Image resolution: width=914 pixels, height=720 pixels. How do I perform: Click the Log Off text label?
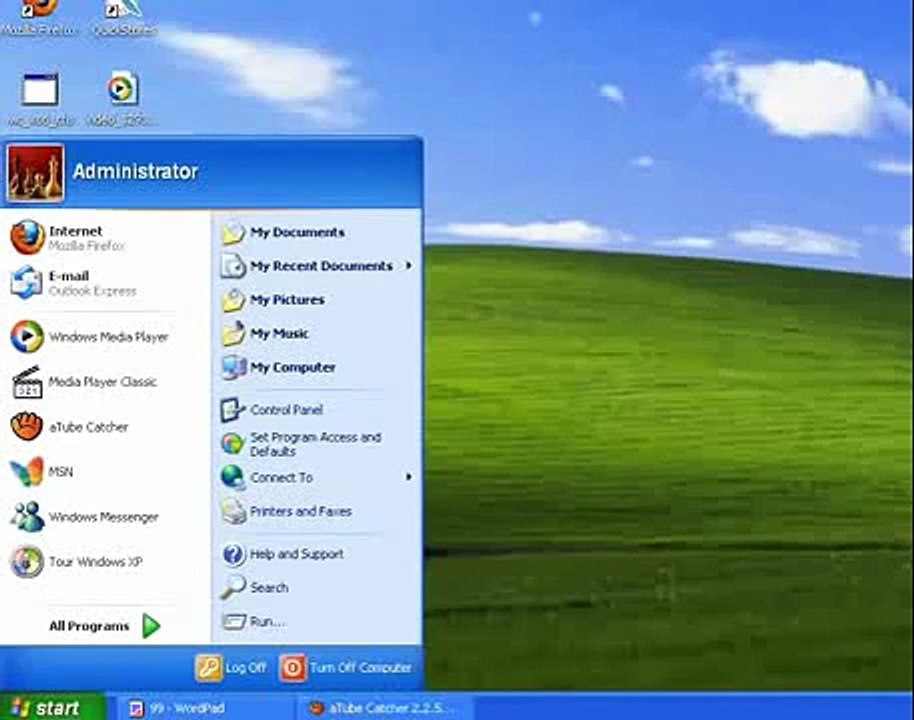[x=245, y=668]
